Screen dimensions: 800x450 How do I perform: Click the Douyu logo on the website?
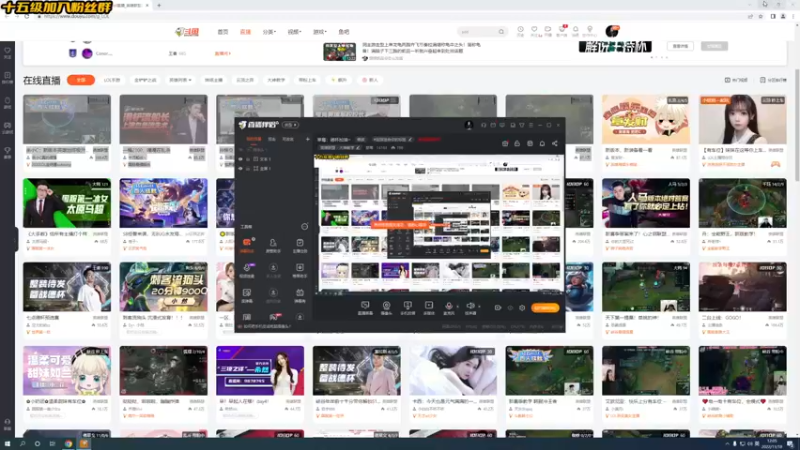(x=187, y=32)
